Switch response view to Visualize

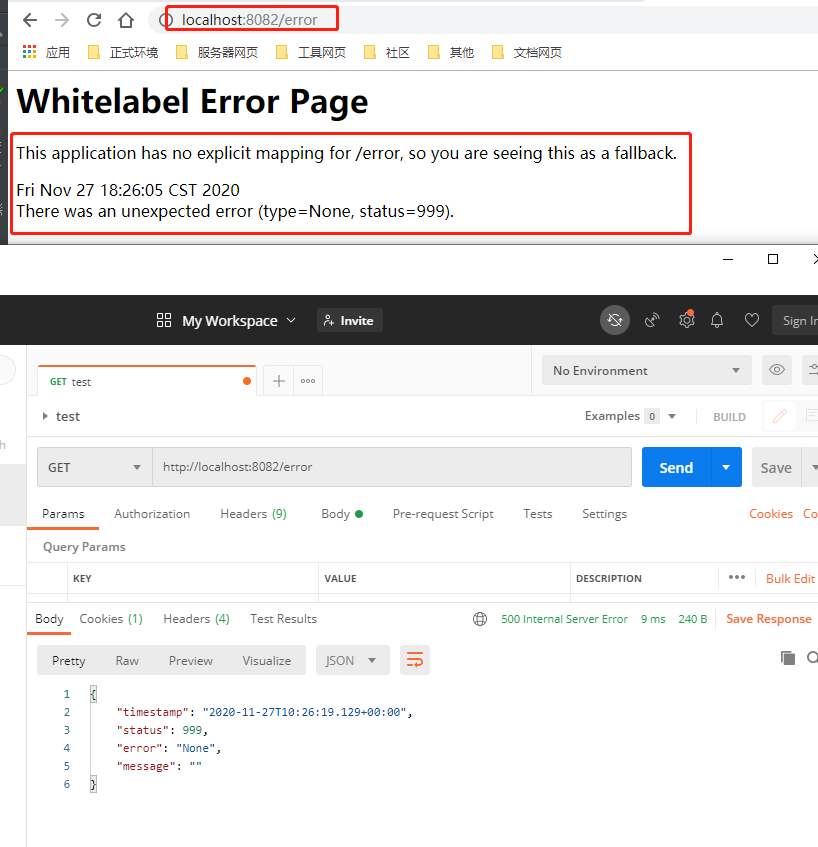tap(266, 661)
